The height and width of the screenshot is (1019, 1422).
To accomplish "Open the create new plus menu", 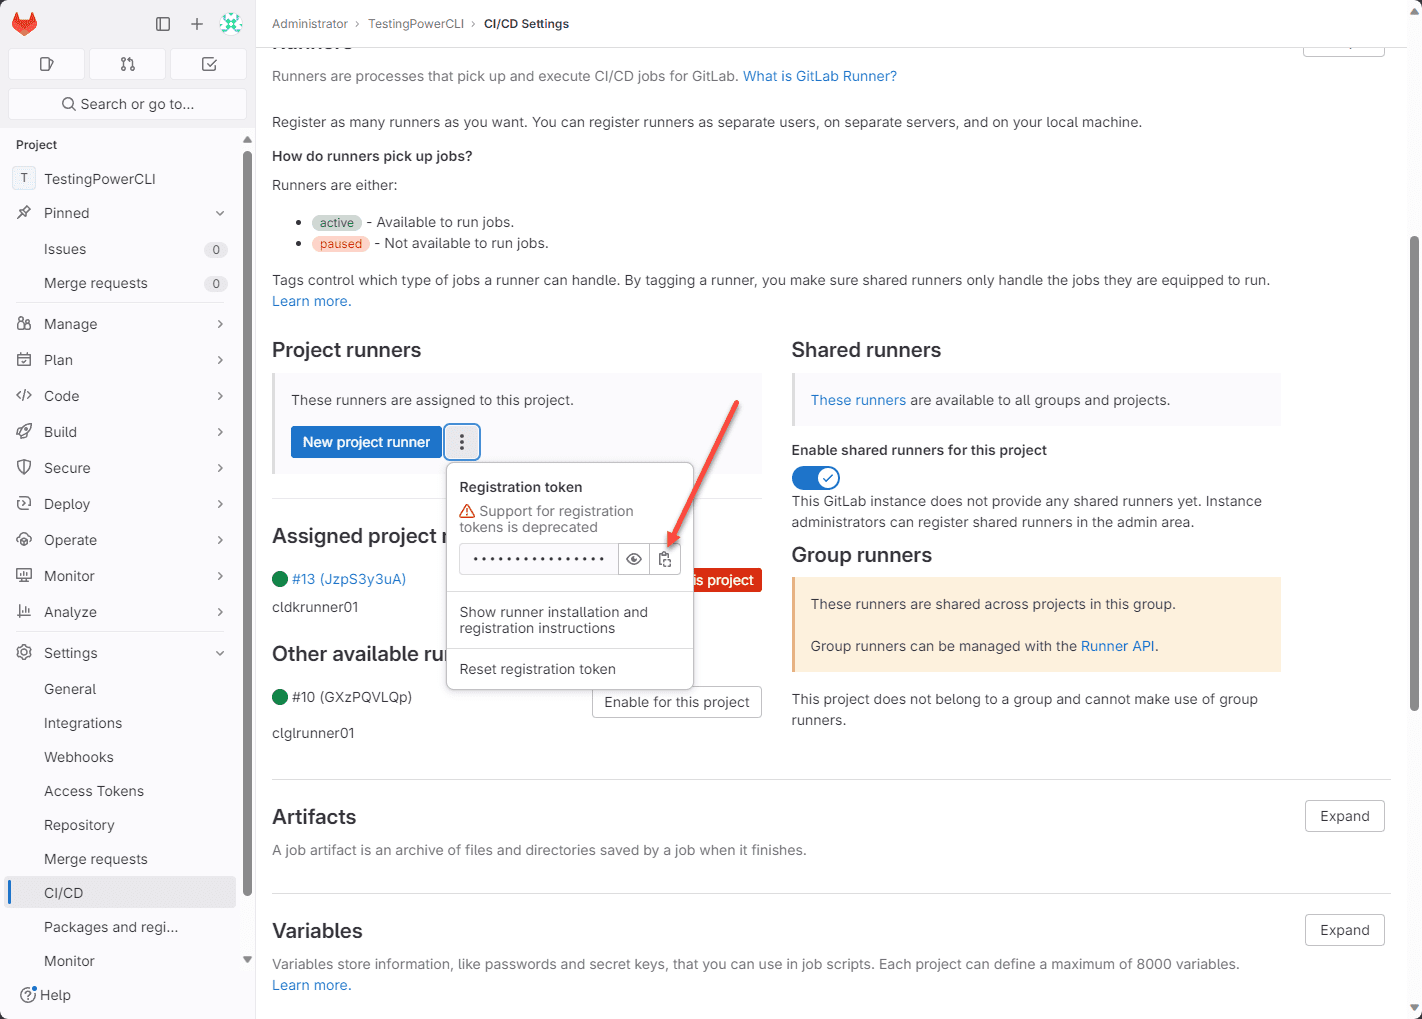I will click(197, 24).
